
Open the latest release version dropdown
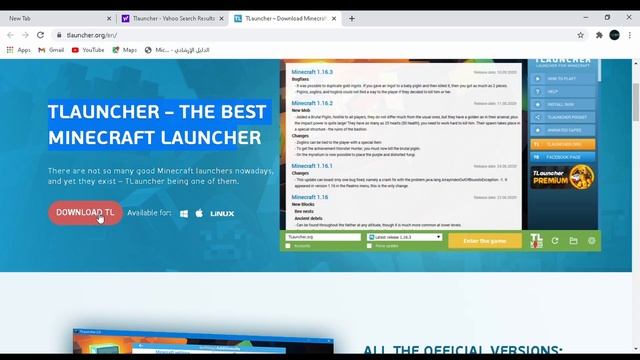(404, 237)
